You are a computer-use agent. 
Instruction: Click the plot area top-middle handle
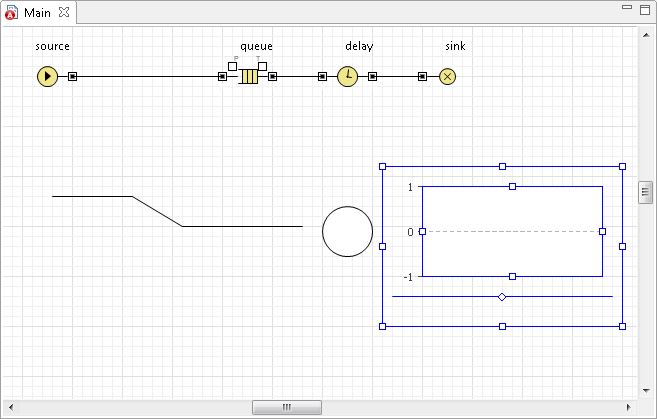click(x=512, y=186)
